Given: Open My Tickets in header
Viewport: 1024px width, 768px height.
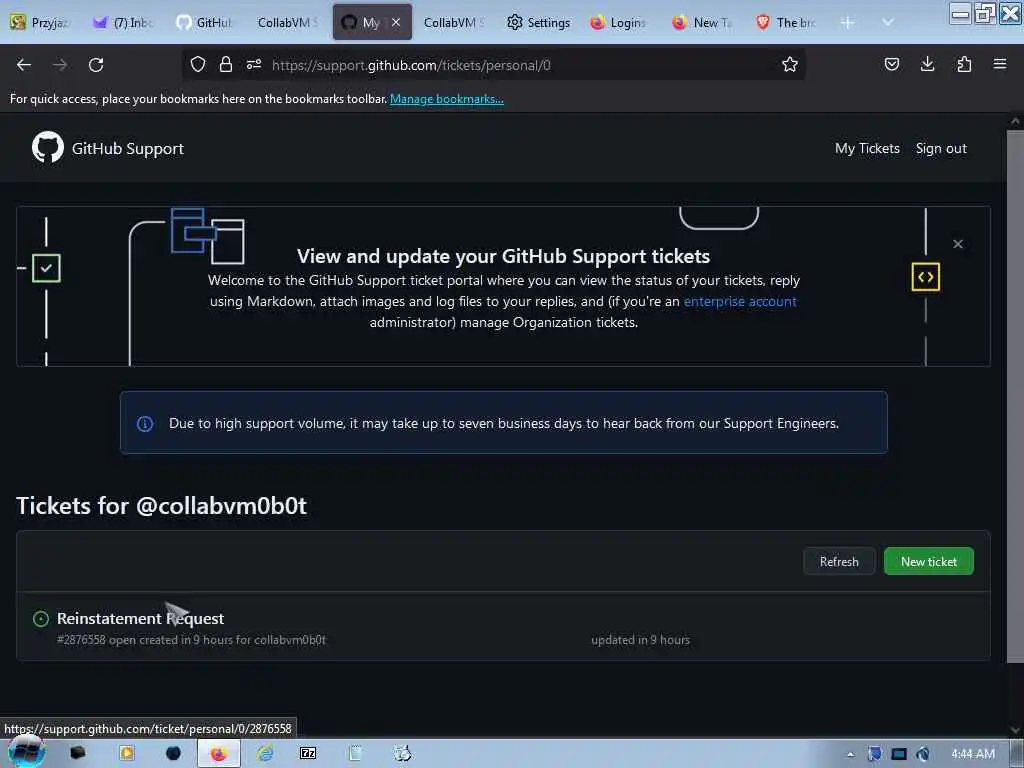Looking at the screenshot, I should (867, 148).
